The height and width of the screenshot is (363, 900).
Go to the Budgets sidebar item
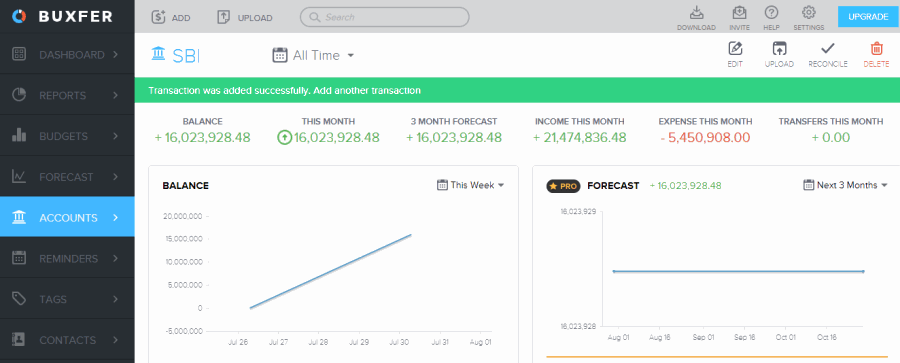click(67, 136)
